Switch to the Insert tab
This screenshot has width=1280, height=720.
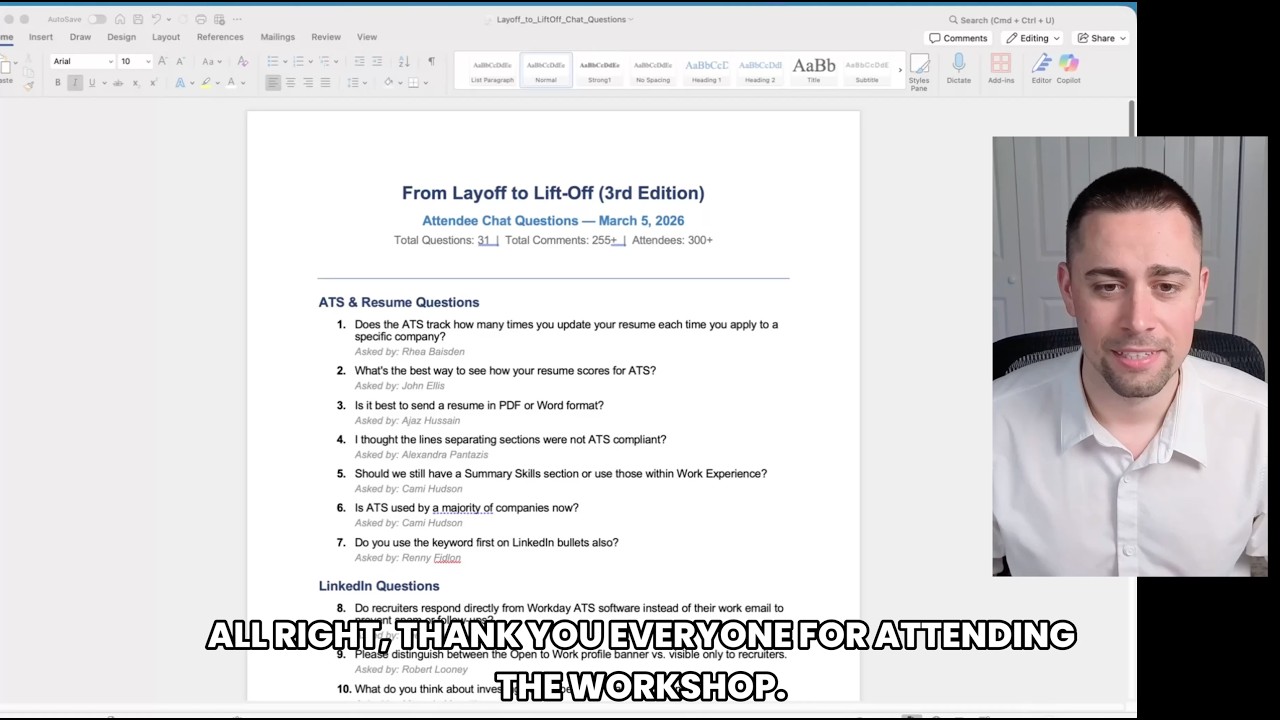tap(41, 37)
